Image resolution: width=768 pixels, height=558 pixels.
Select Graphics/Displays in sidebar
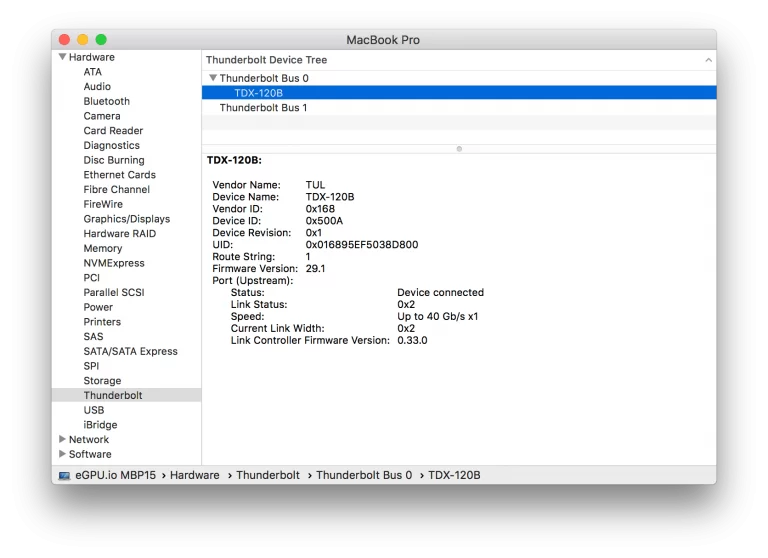126,218
